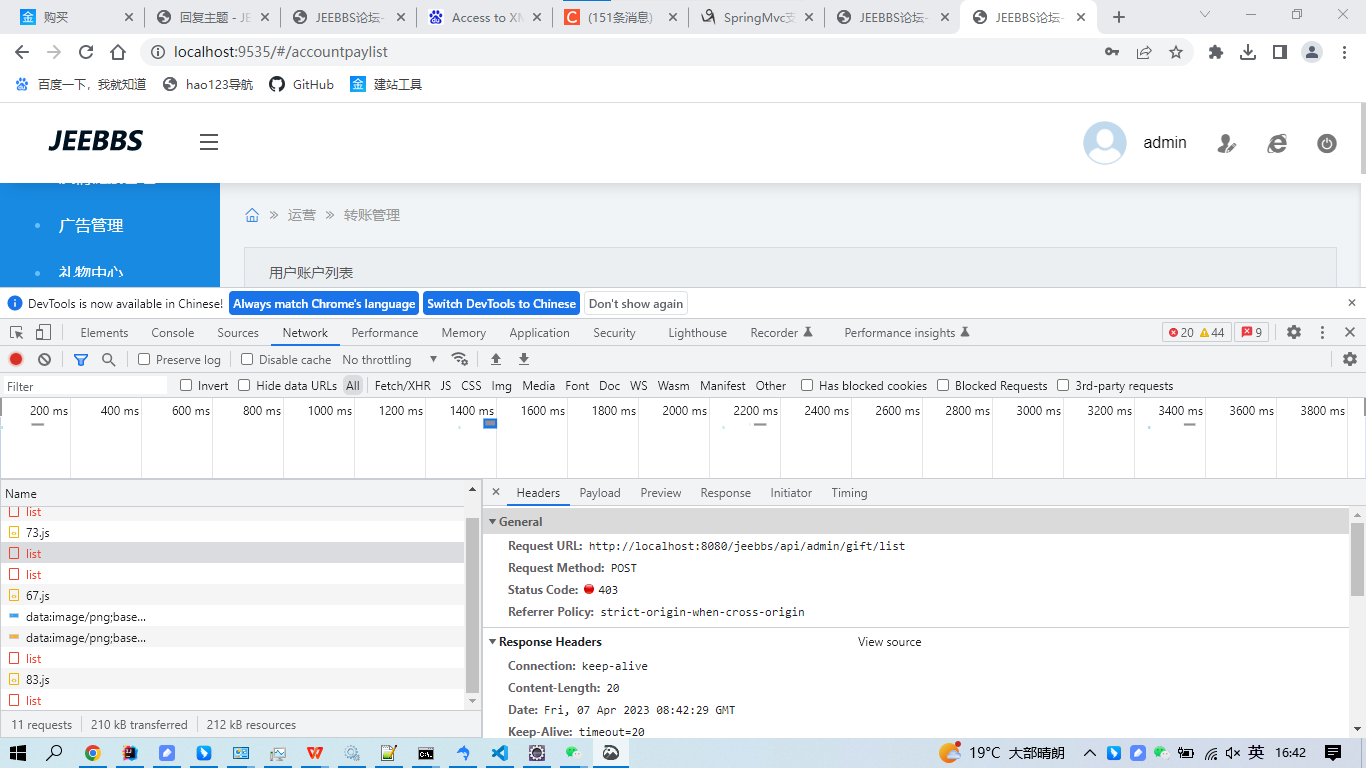Click the JEEBBS hamburger menu icon

point(208,142)
